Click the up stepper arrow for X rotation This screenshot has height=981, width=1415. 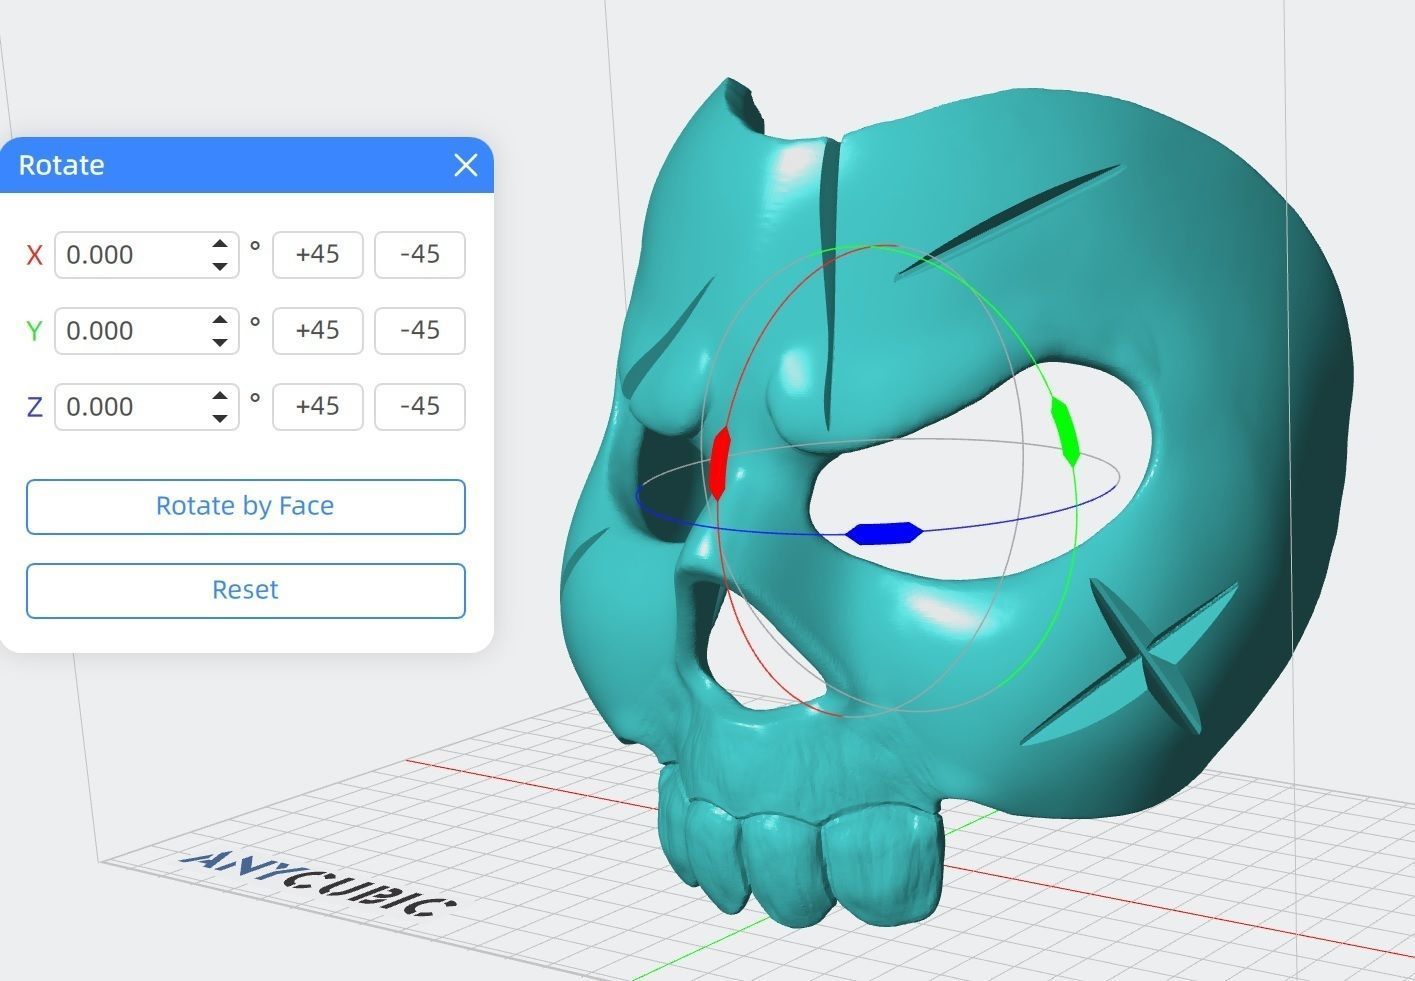click(x=221, y=244)
